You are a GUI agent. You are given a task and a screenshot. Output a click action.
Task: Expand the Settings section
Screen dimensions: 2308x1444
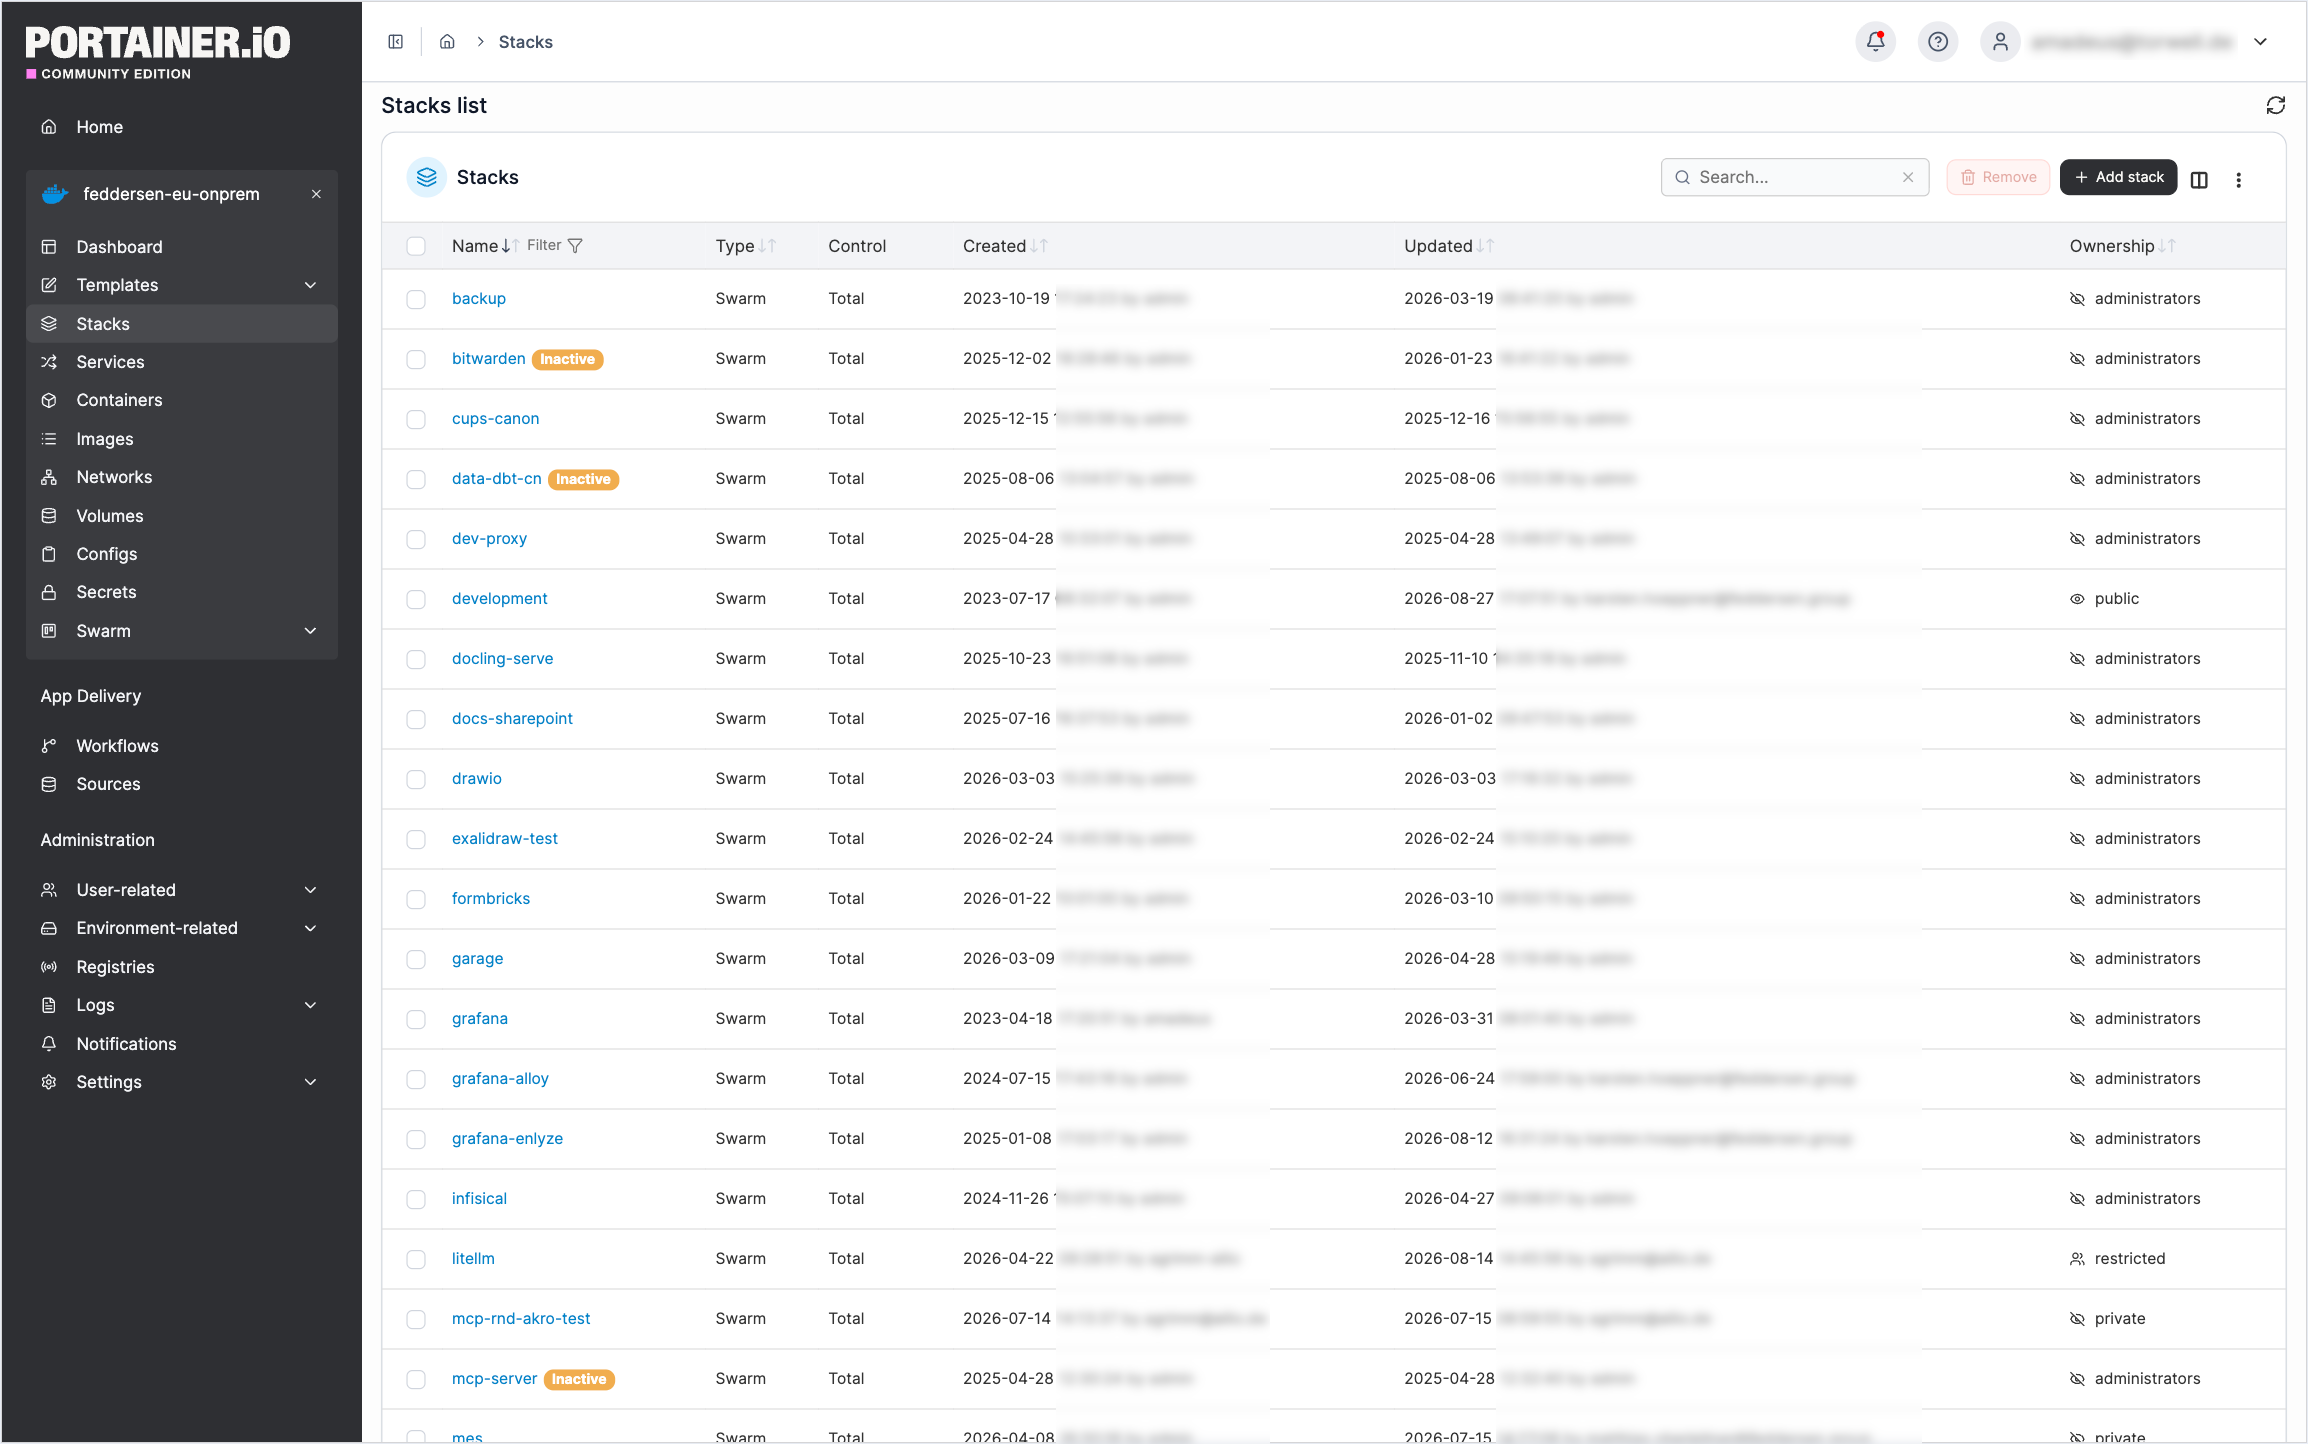click(x=310, y=1082)
